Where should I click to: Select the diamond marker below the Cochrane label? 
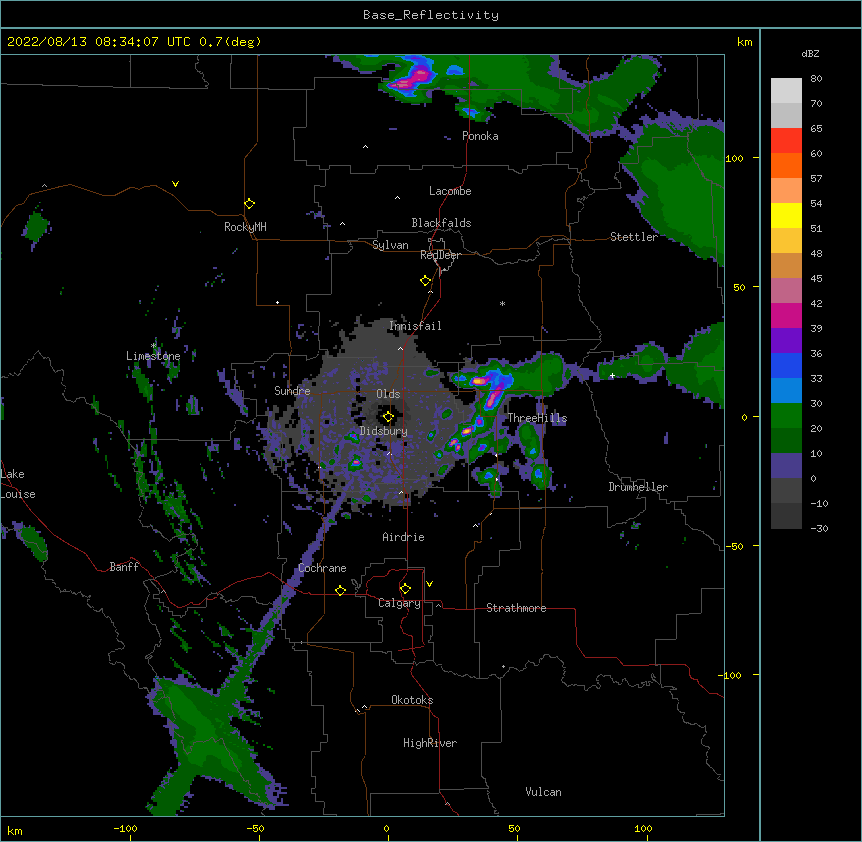coord(340,590)
